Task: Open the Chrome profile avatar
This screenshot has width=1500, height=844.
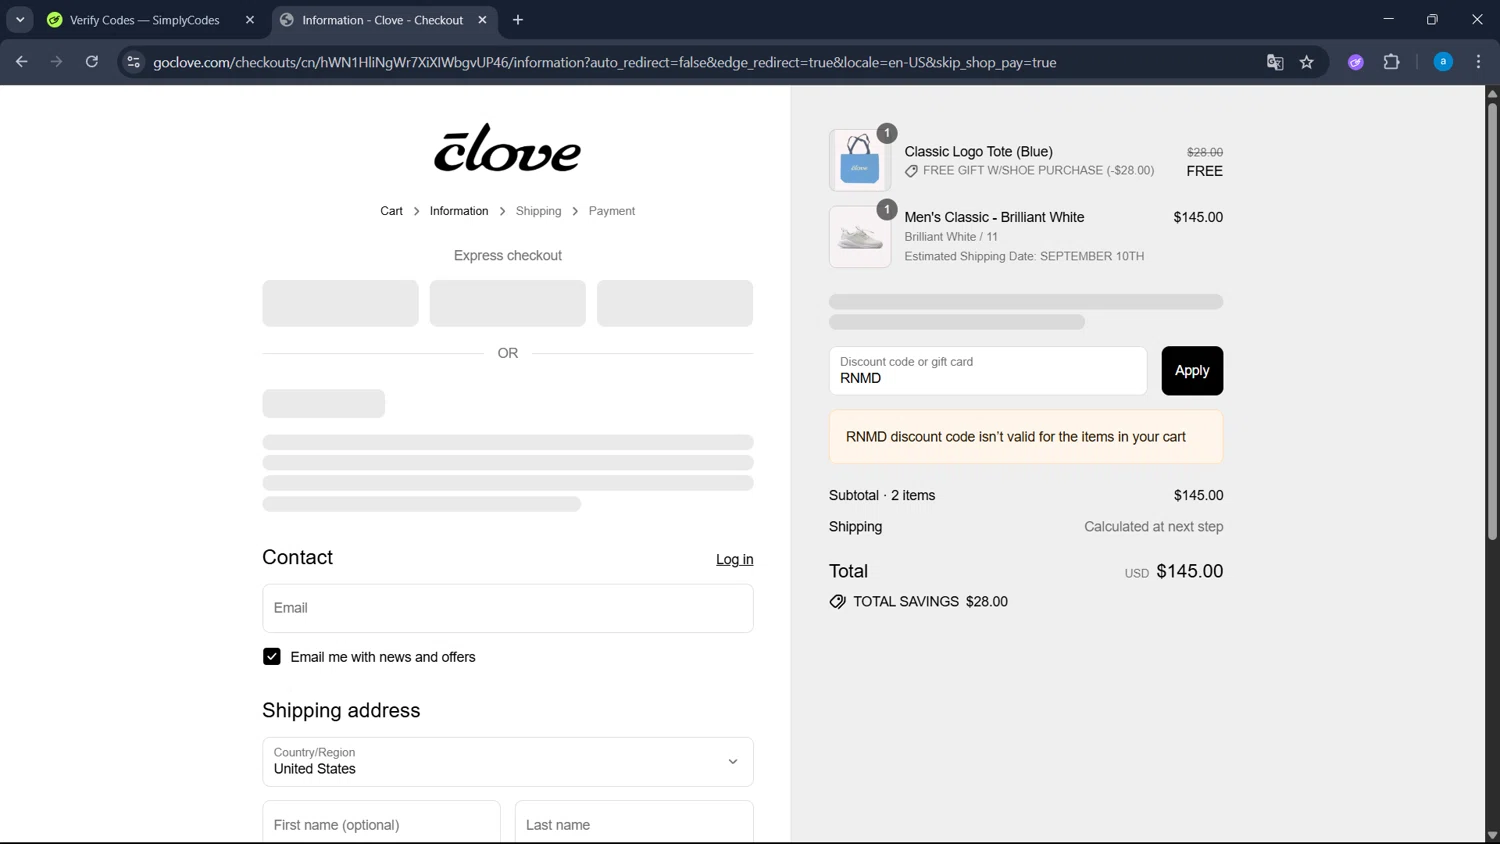Action: click(1443, 62)
